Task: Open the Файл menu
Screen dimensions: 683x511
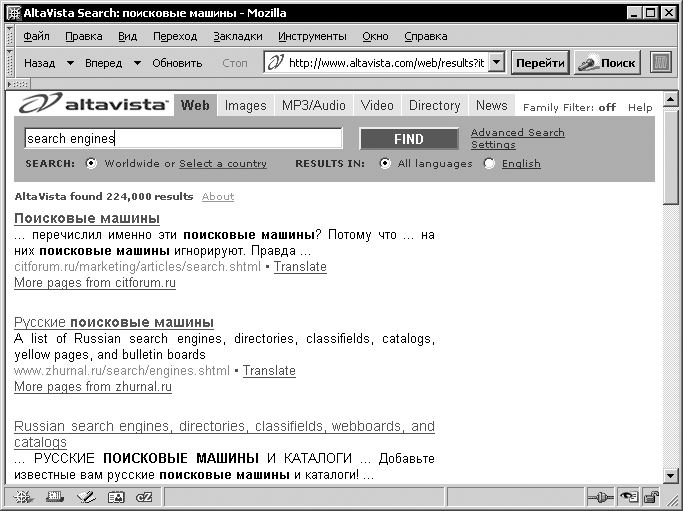Action: pos(37,36)
